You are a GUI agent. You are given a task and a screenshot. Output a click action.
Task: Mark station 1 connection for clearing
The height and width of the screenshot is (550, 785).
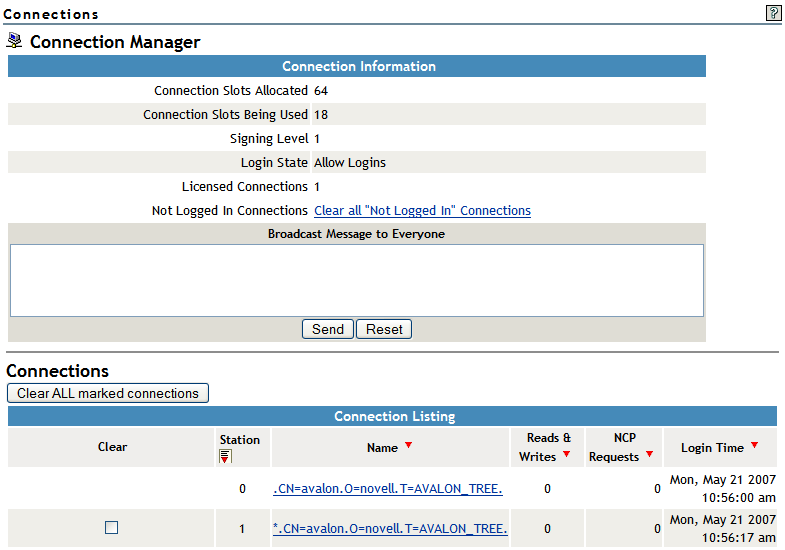pyautogui.click(x=111, y=527)
